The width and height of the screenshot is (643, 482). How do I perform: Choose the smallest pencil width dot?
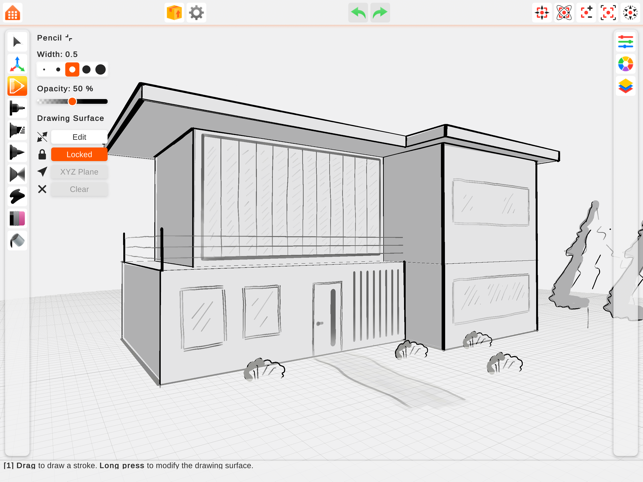(x=44, y=70)
